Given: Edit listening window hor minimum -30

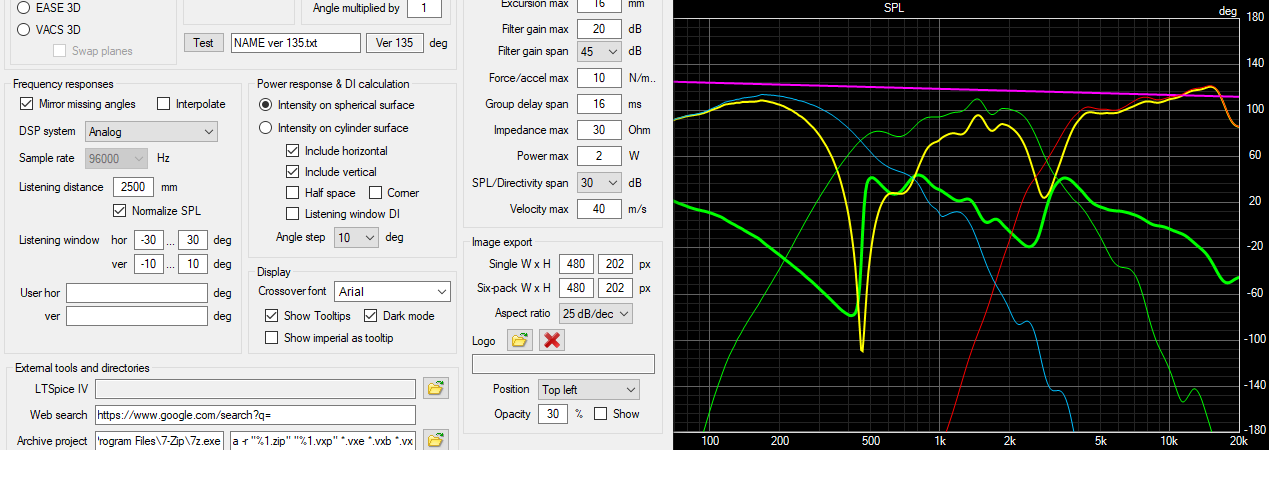Looking at the screenshot, I should 151,240.
